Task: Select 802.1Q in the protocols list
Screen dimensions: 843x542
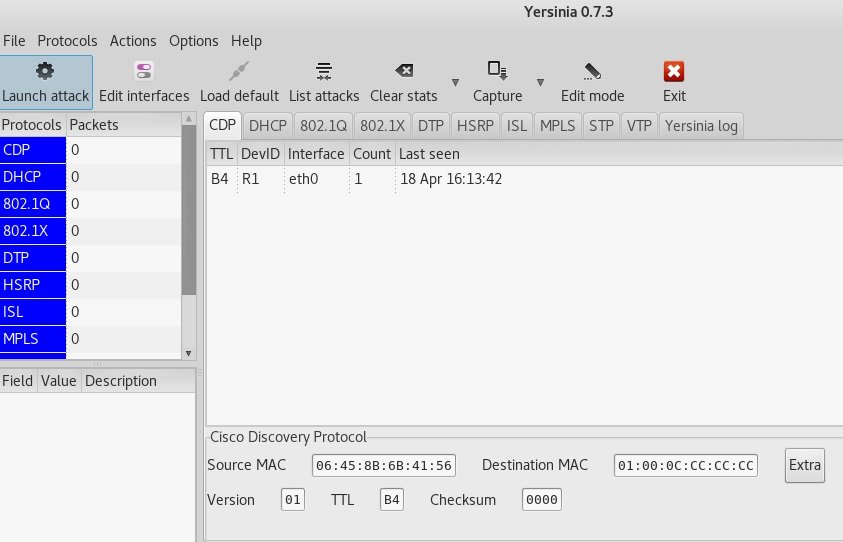Action: point(33,204)
